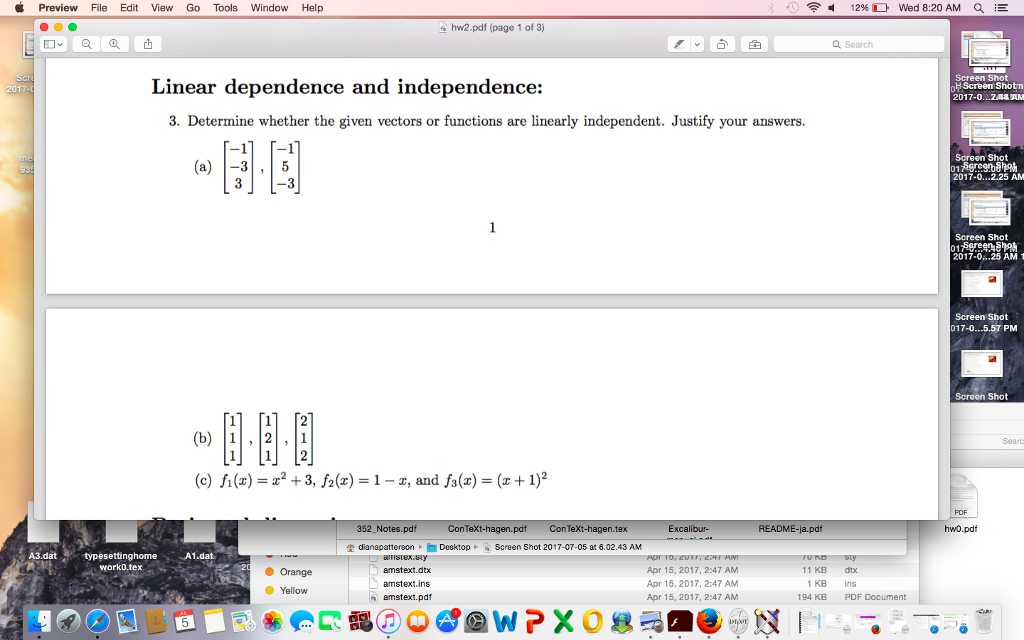
Task: Open the Tools menu
Action: click(224, 7)
